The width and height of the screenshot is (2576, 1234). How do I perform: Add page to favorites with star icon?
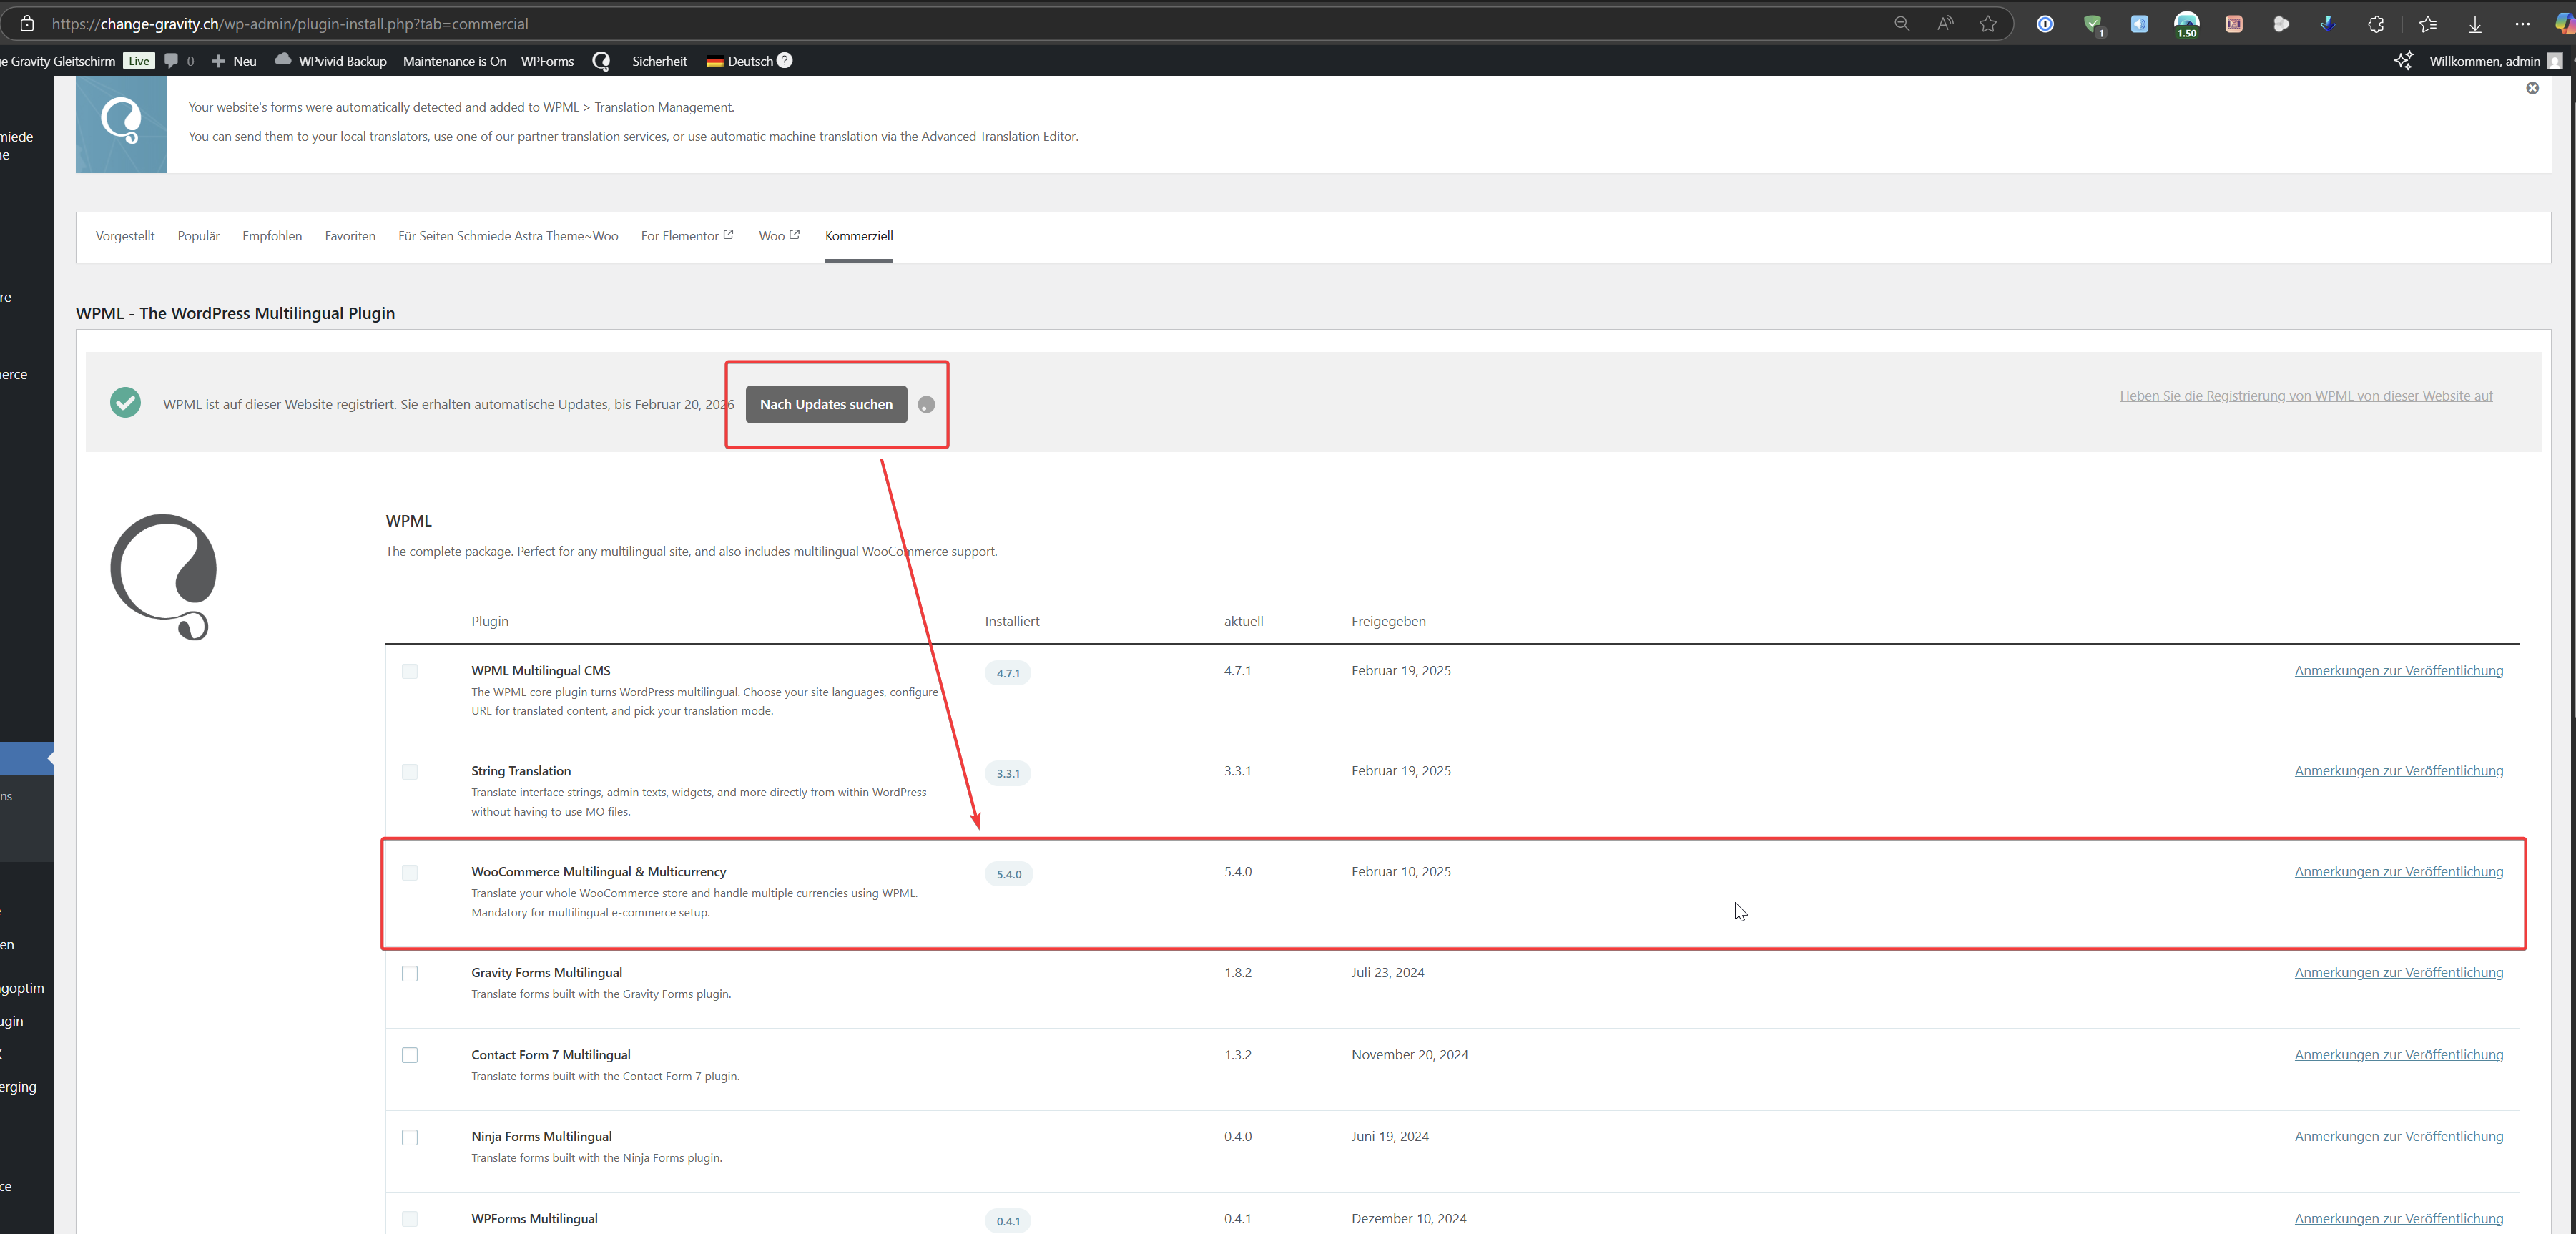pyautogui.click(x=1988, y=23)
